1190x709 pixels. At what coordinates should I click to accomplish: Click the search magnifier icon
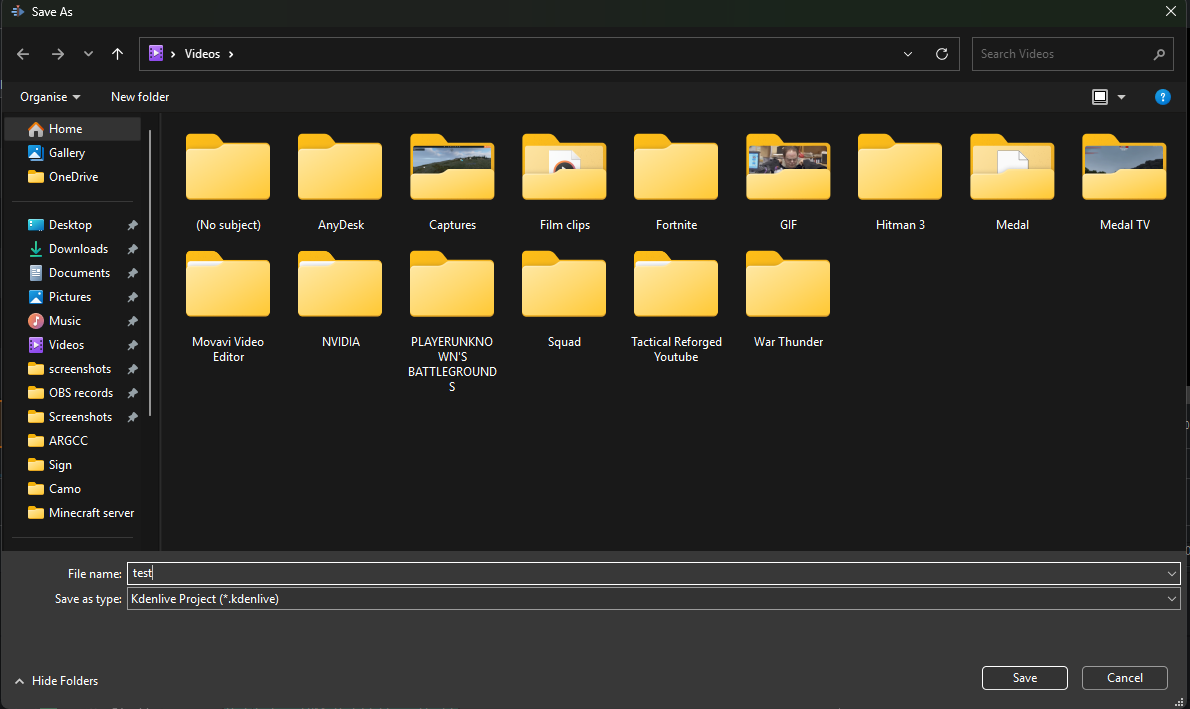[x=1159, y=54]
